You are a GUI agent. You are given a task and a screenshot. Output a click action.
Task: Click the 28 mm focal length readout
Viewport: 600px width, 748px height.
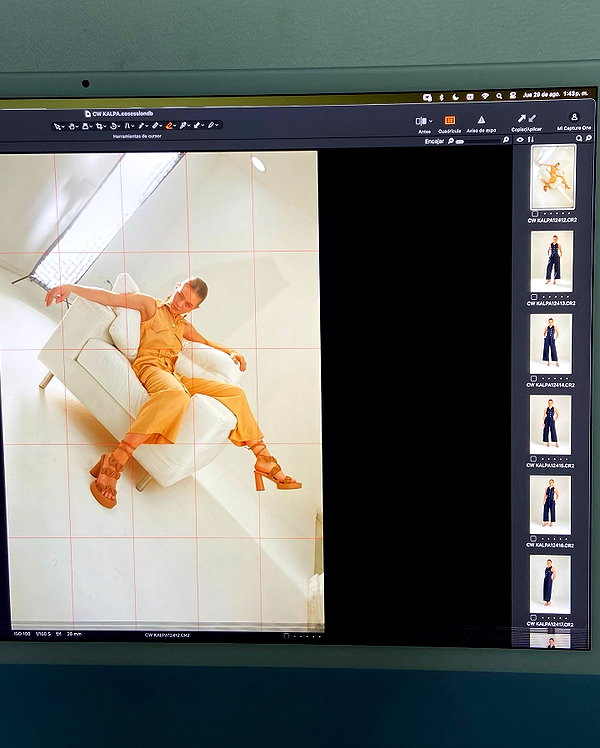[74, 634]
